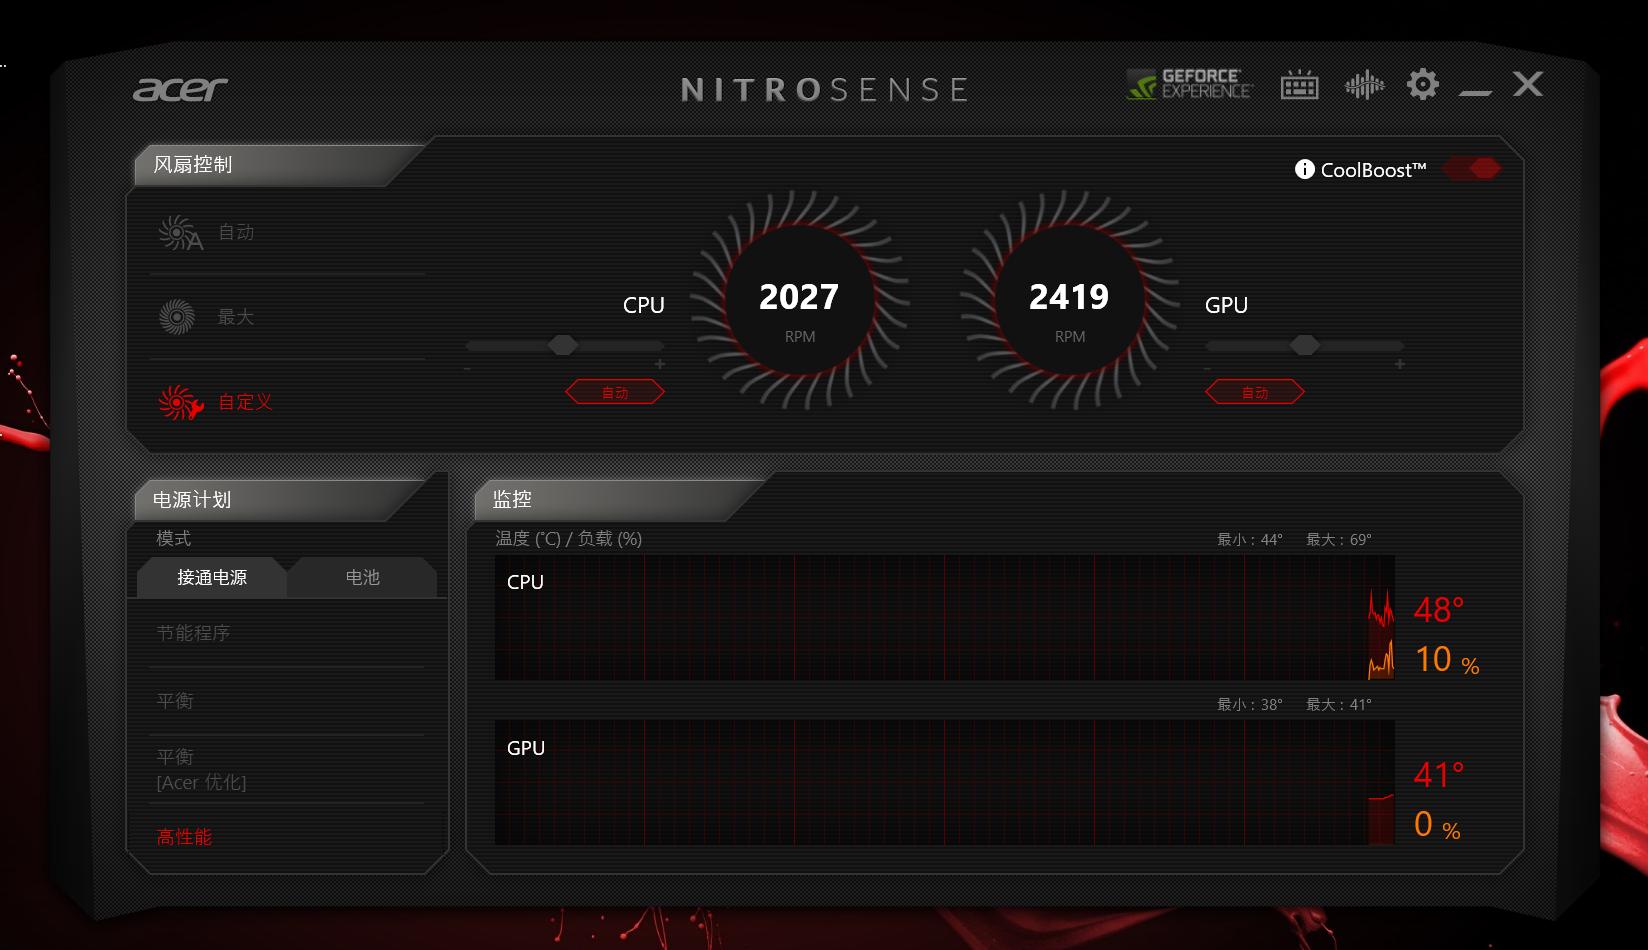Click the CPU 最小: 44° value
This screenshot has height=950, width=1648.
(1250, 539)
